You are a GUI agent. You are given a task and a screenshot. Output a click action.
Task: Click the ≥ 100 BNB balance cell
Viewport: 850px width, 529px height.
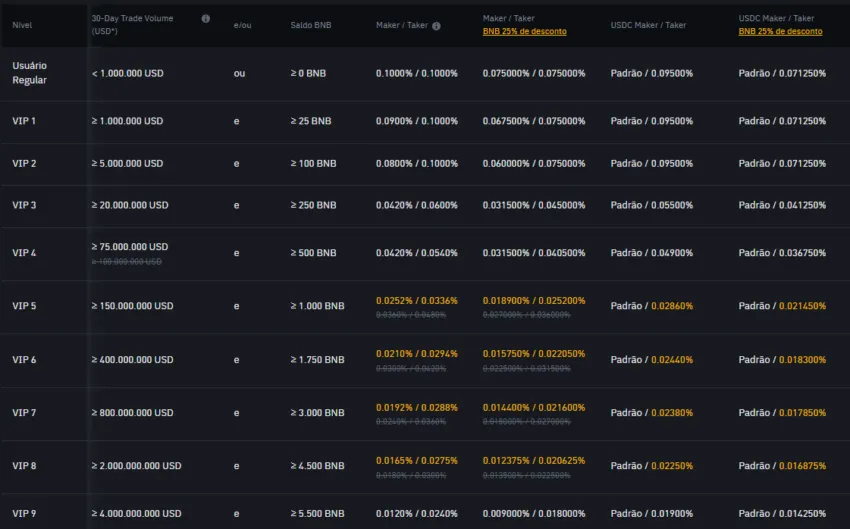pyautogui.click(x=313, y=163)
